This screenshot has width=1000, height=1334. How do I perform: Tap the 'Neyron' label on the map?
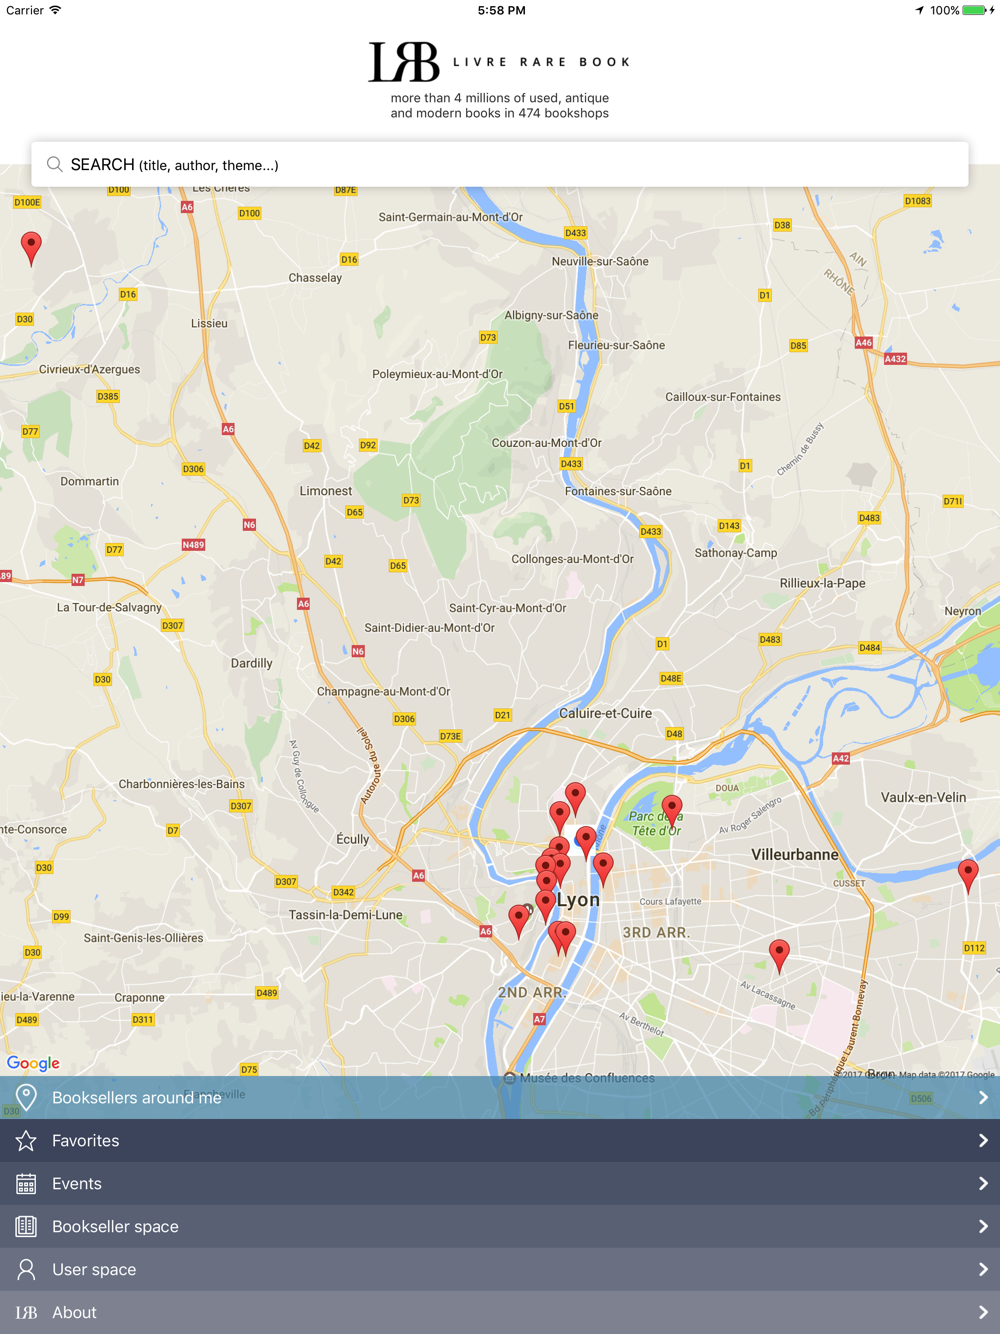pyautogui.click(x=963, y=611)
